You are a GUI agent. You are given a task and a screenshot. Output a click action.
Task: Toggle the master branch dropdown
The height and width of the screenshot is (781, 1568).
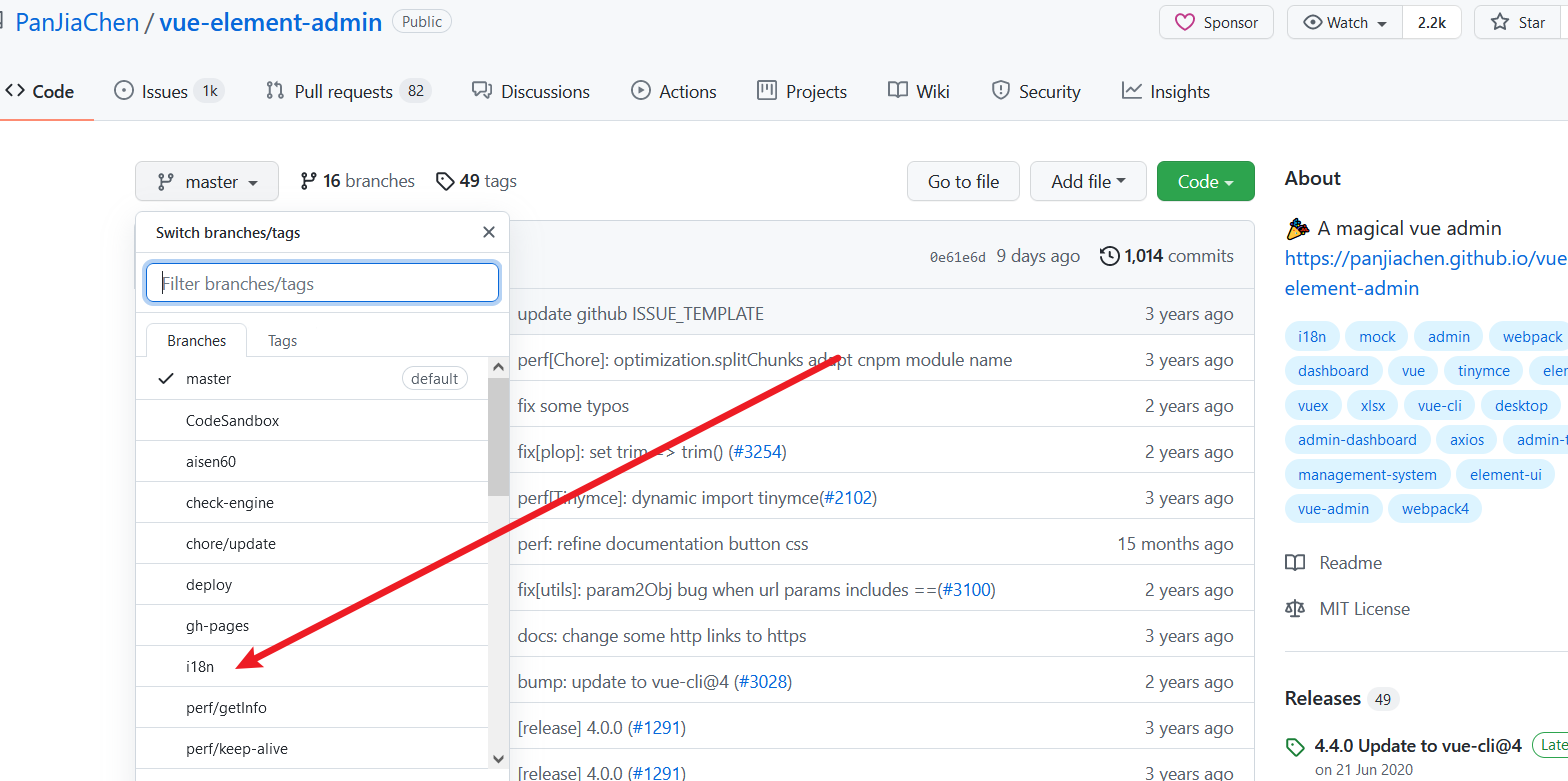pos(207,181)
